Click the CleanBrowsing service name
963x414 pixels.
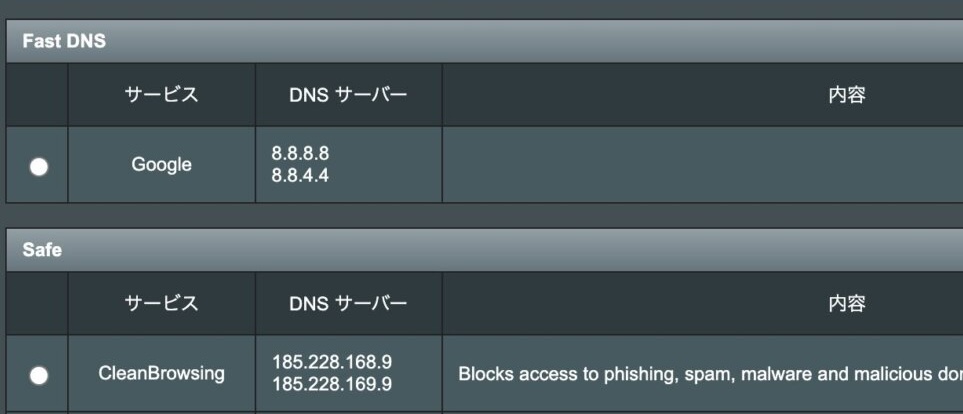pyautogui.click(x=161, y=374)
